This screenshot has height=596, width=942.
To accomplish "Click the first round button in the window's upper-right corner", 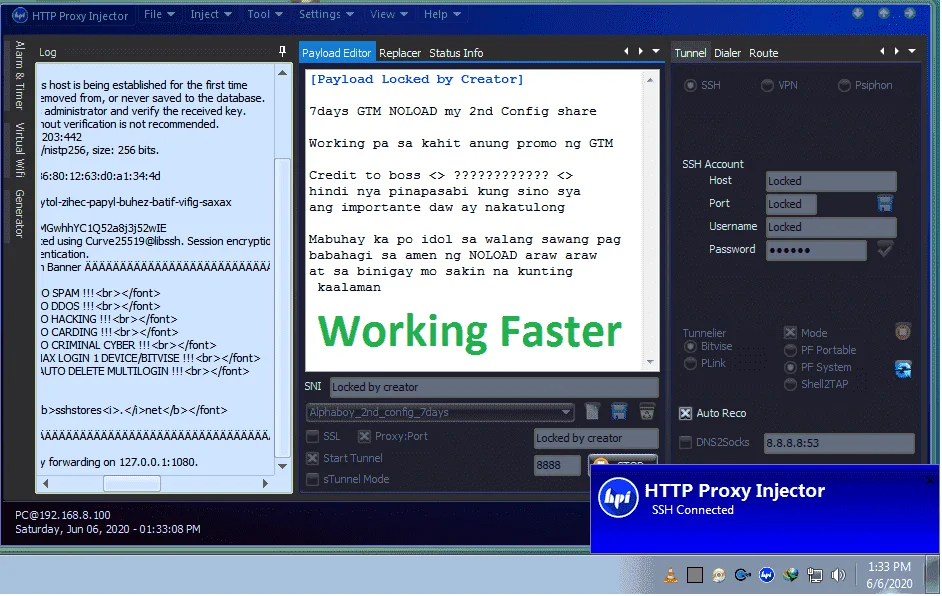I will click(x=857, y=13).
